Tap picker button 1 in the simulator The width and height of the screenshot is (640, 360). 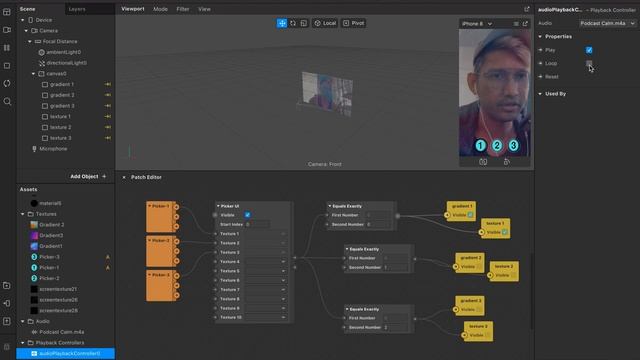pos(480,146)
